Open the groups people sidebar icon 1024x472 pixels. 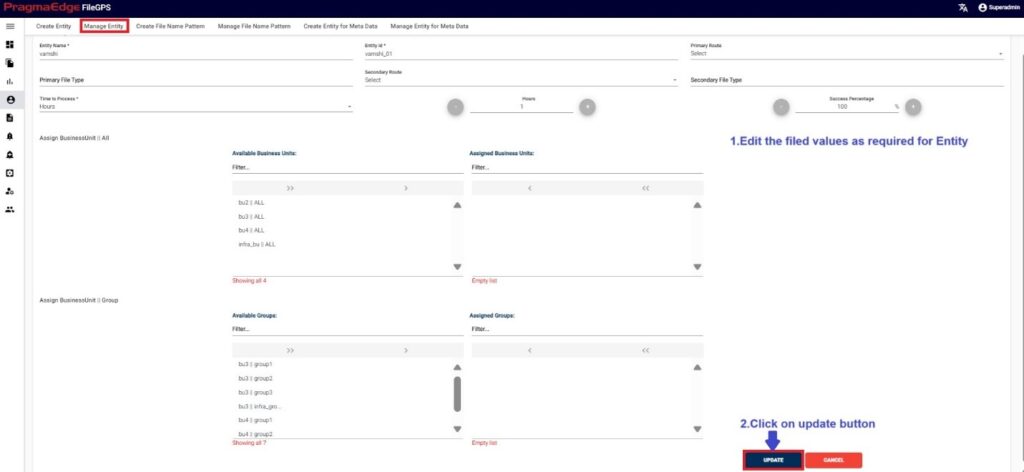click(x=10, y=210)
